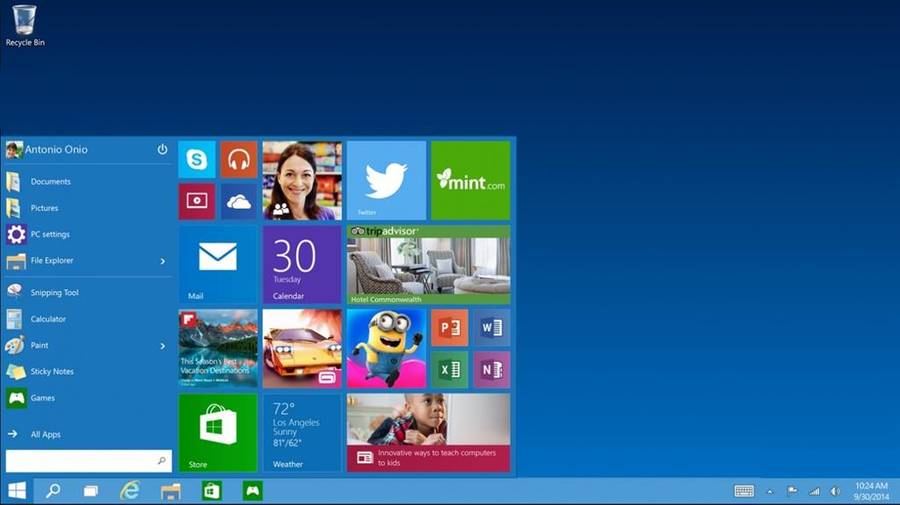Open the Skype tile
The image size is (900, 505).
197,160
